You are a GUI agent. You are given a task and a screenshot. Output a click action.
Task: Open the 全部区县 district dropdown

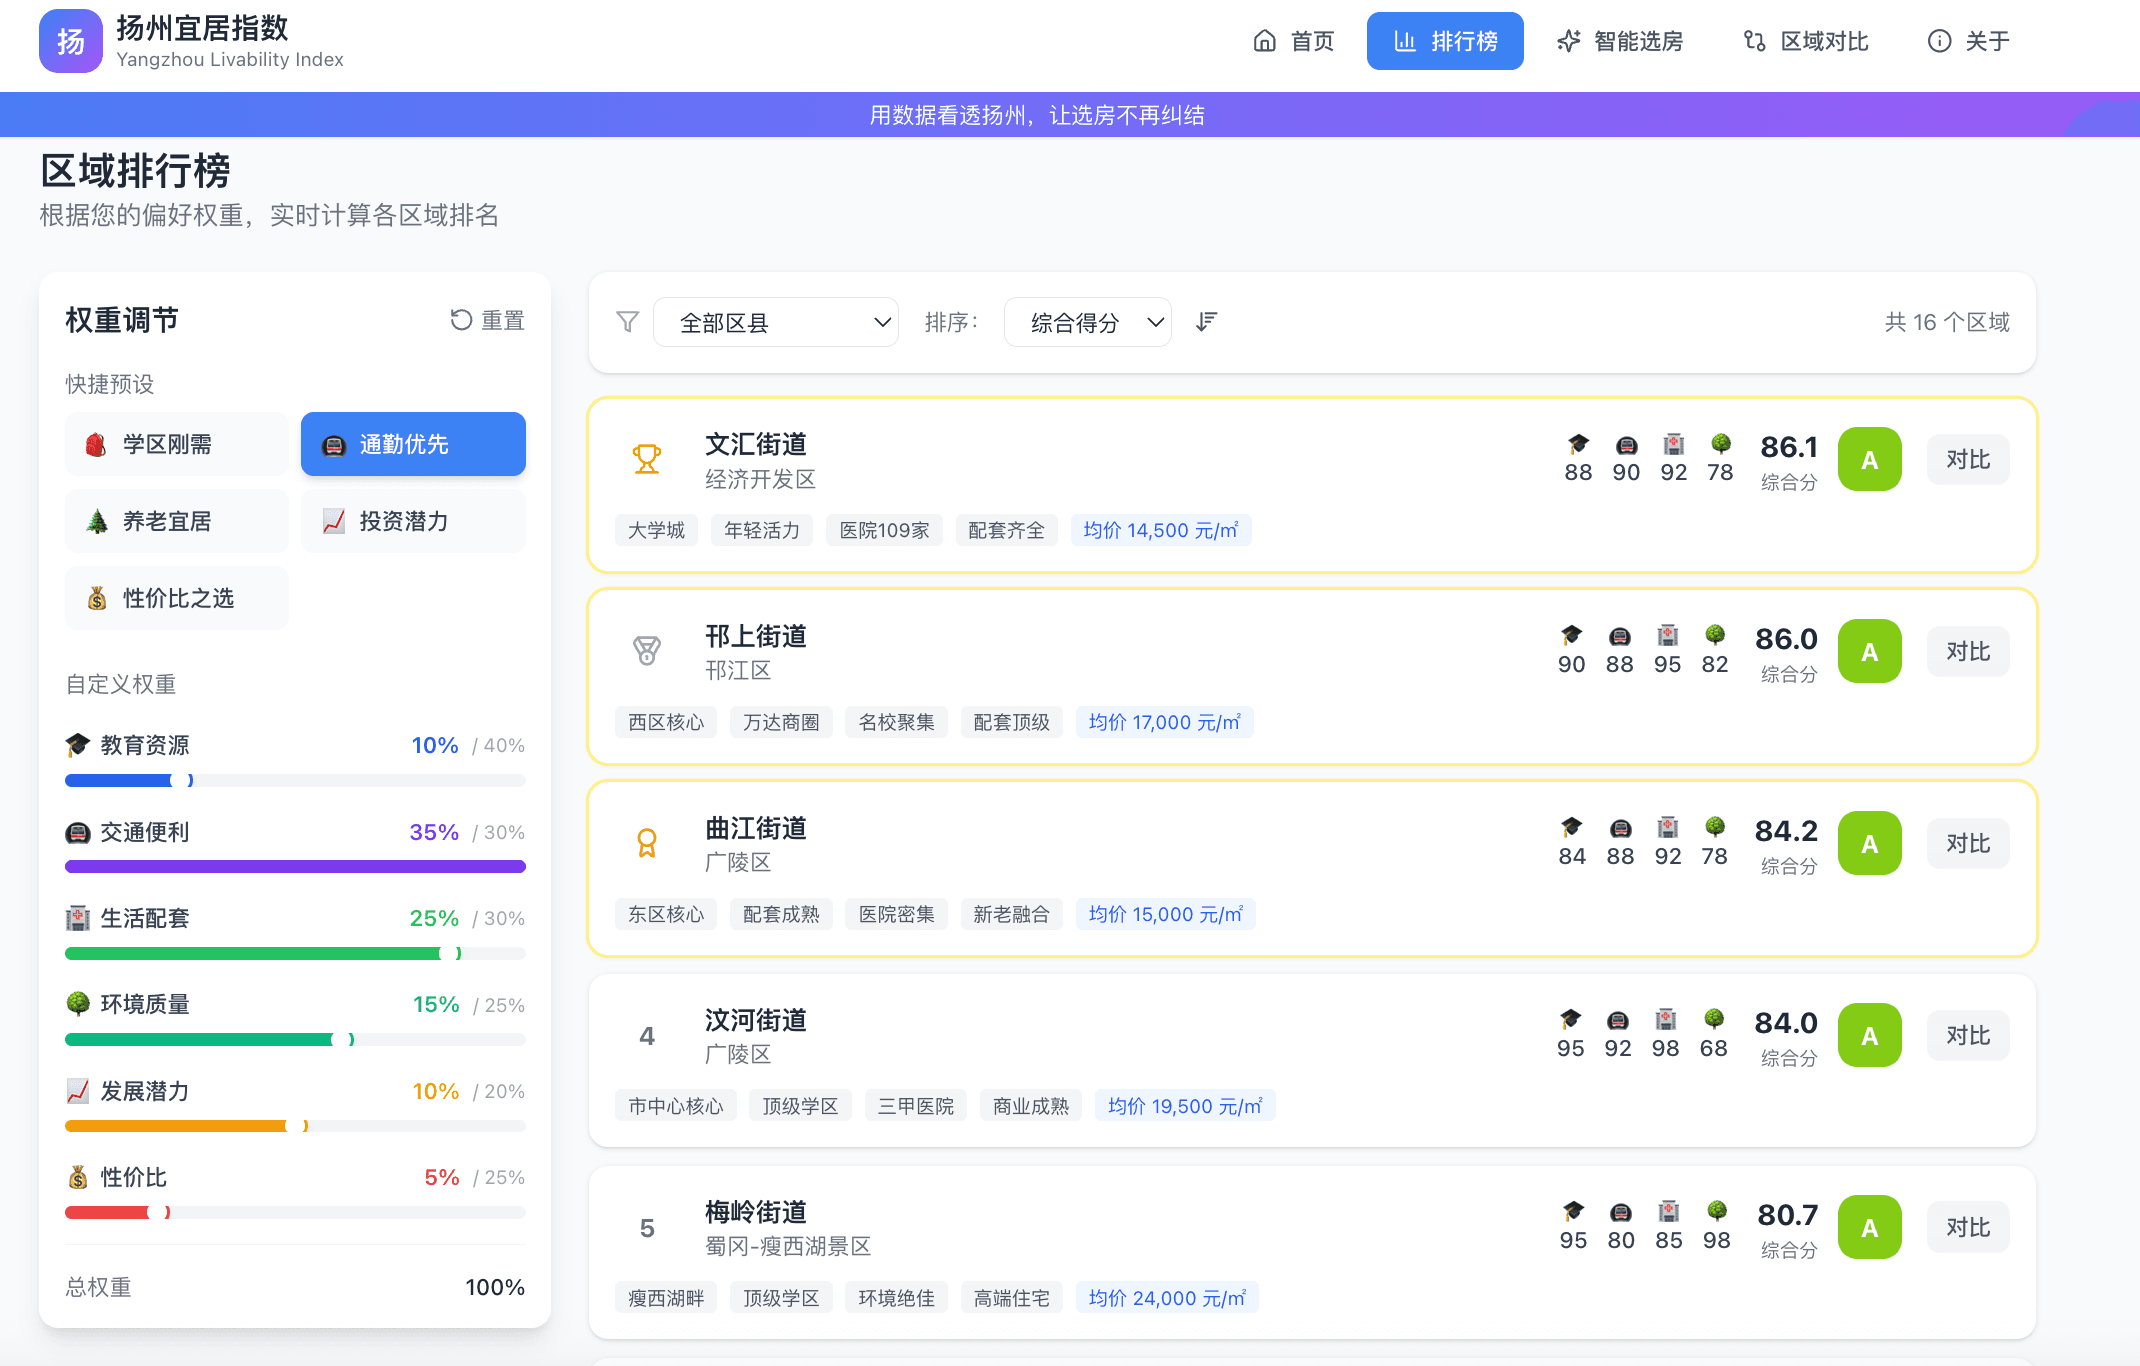776,322
